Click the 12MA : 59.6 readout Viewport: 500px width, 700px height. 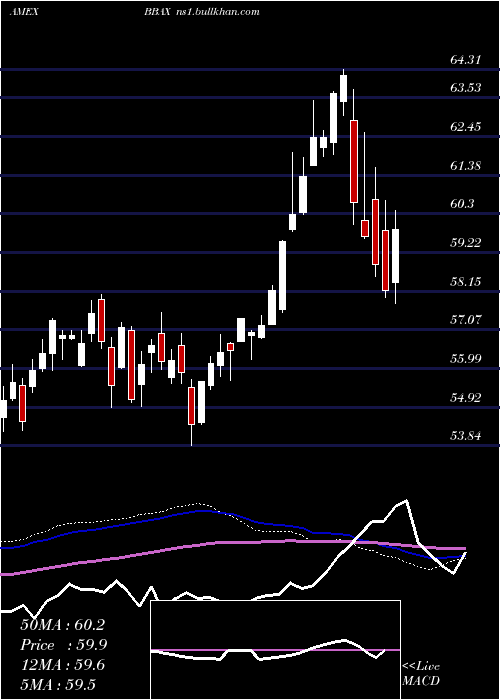tap(62, 665)
